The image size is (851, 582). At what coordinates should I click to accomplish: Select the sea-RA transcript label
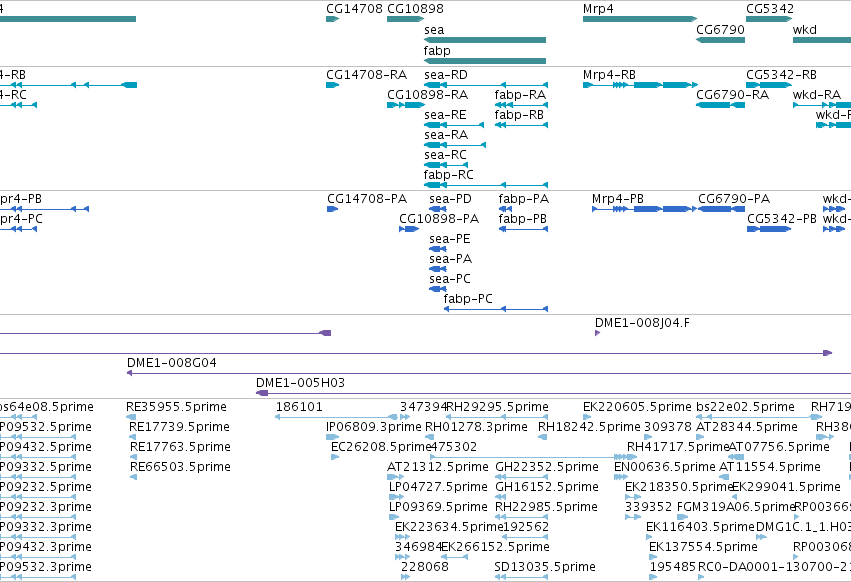click(x=446, y=135)
